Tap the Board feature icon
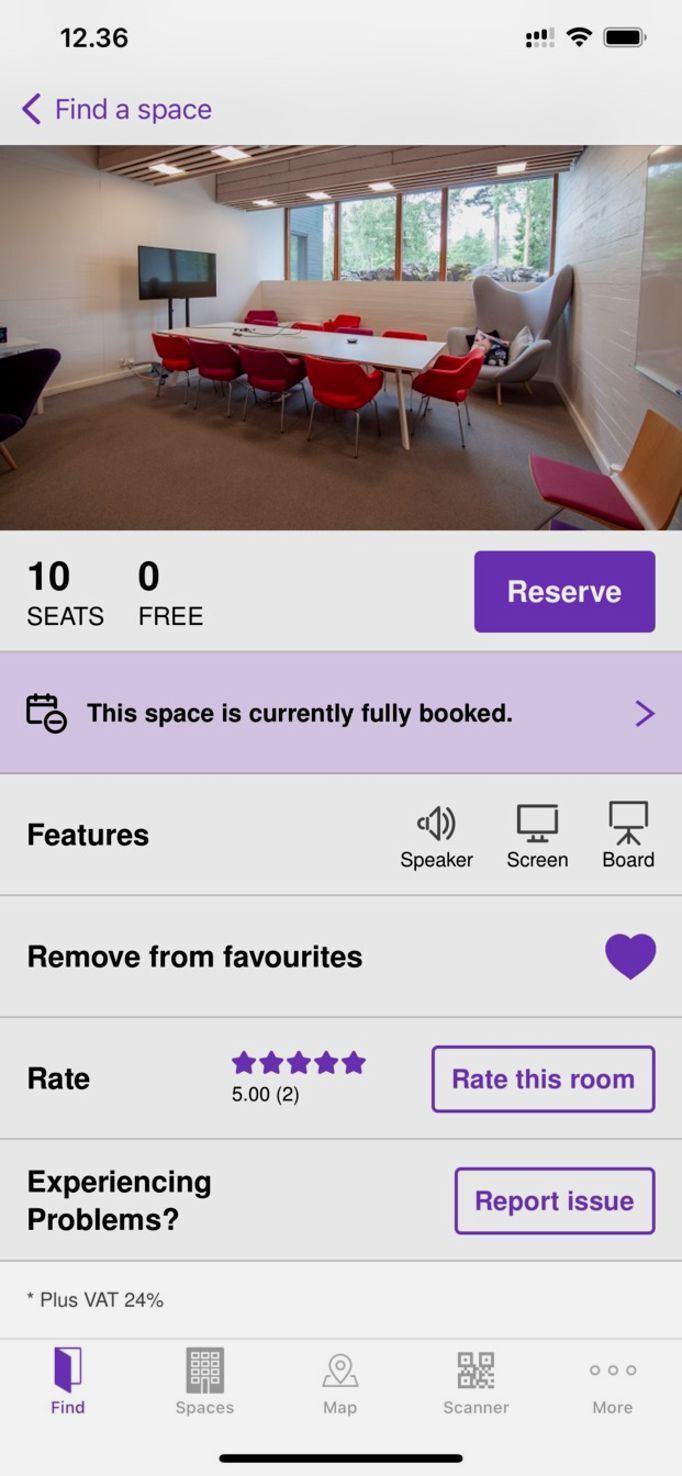682x1476 pixels. (628, 824)
